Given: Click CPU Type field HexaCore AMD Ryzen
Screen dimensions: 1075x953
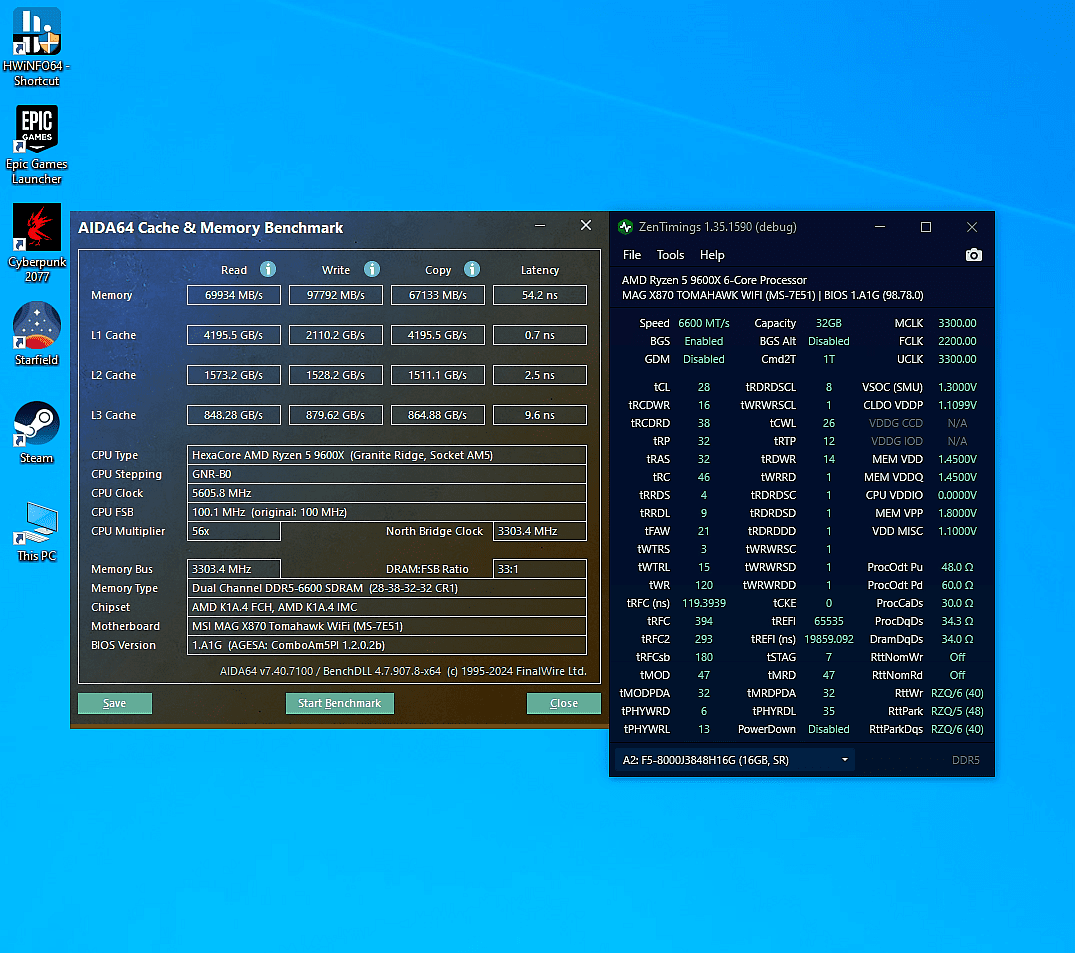Looking at the screenshot, I should (387, 455).
